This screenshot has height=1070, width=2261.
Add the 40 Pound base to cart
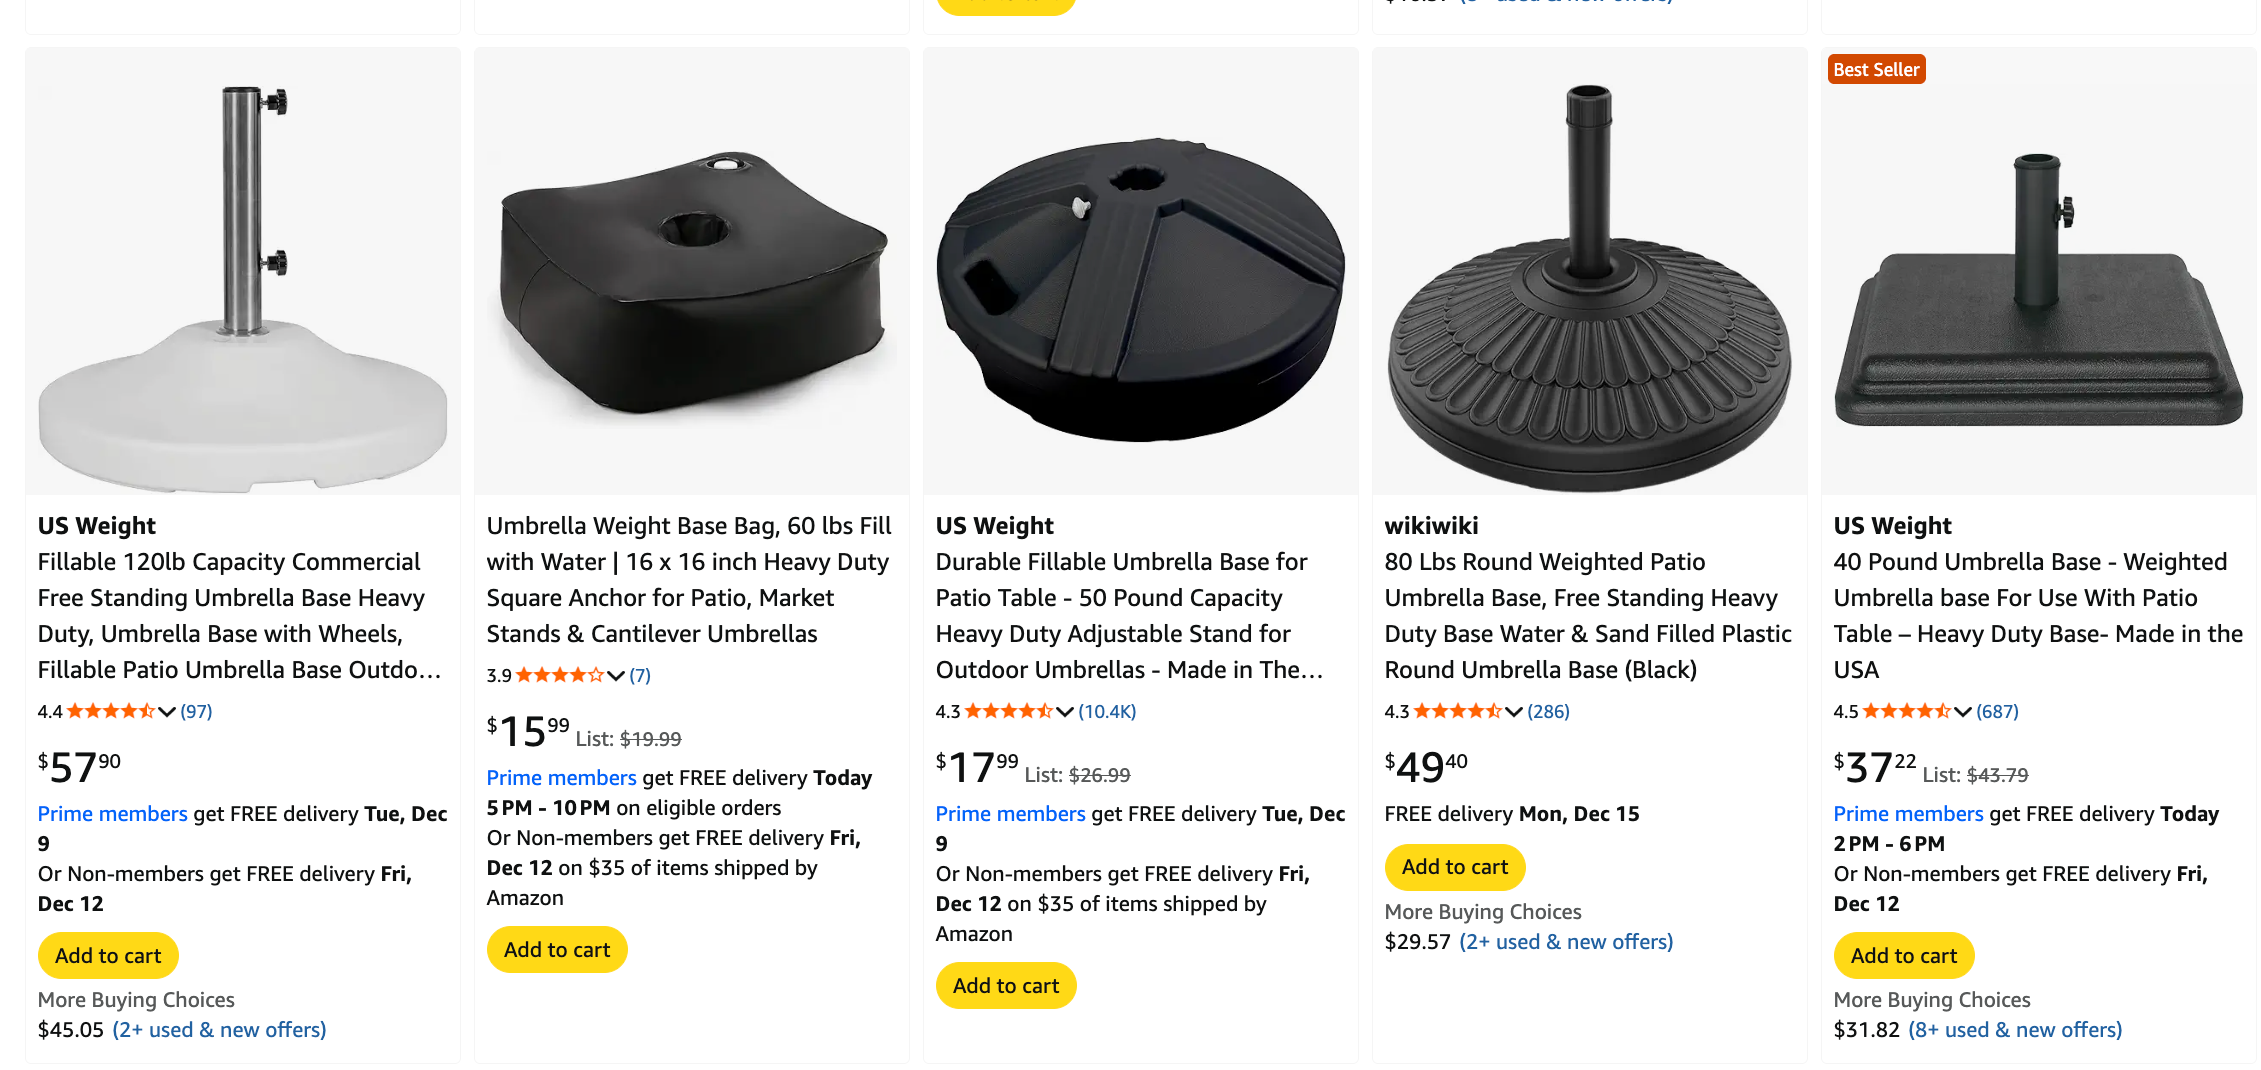point(1904,956)
